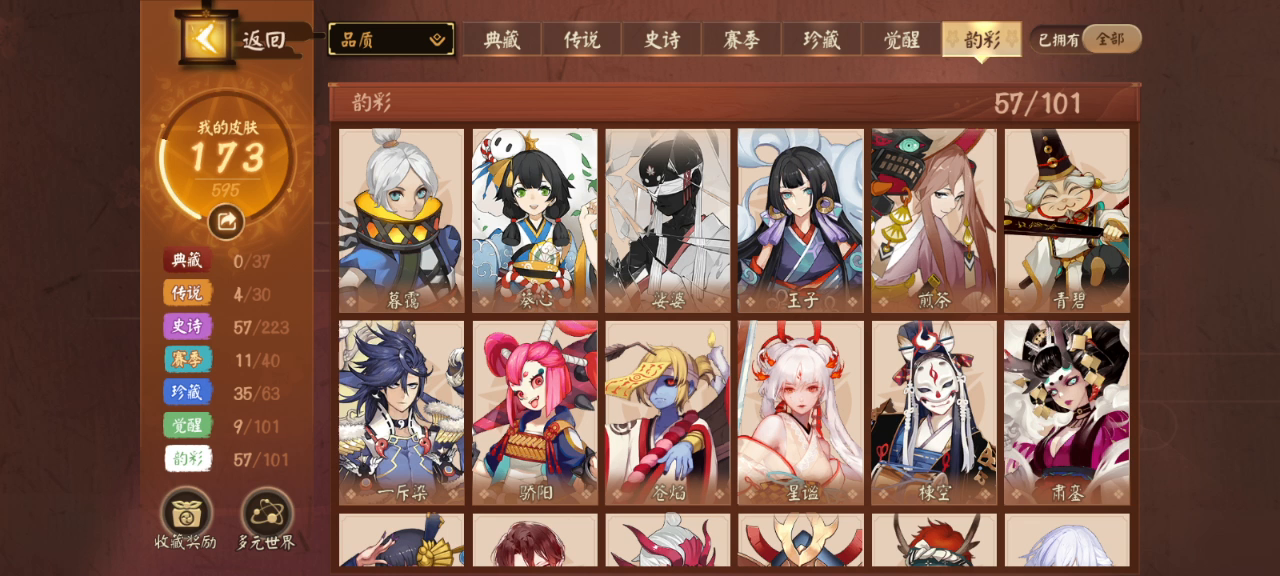
Task: Select the 韵彩 category badge in sidebar
Action: coord(188,459)
